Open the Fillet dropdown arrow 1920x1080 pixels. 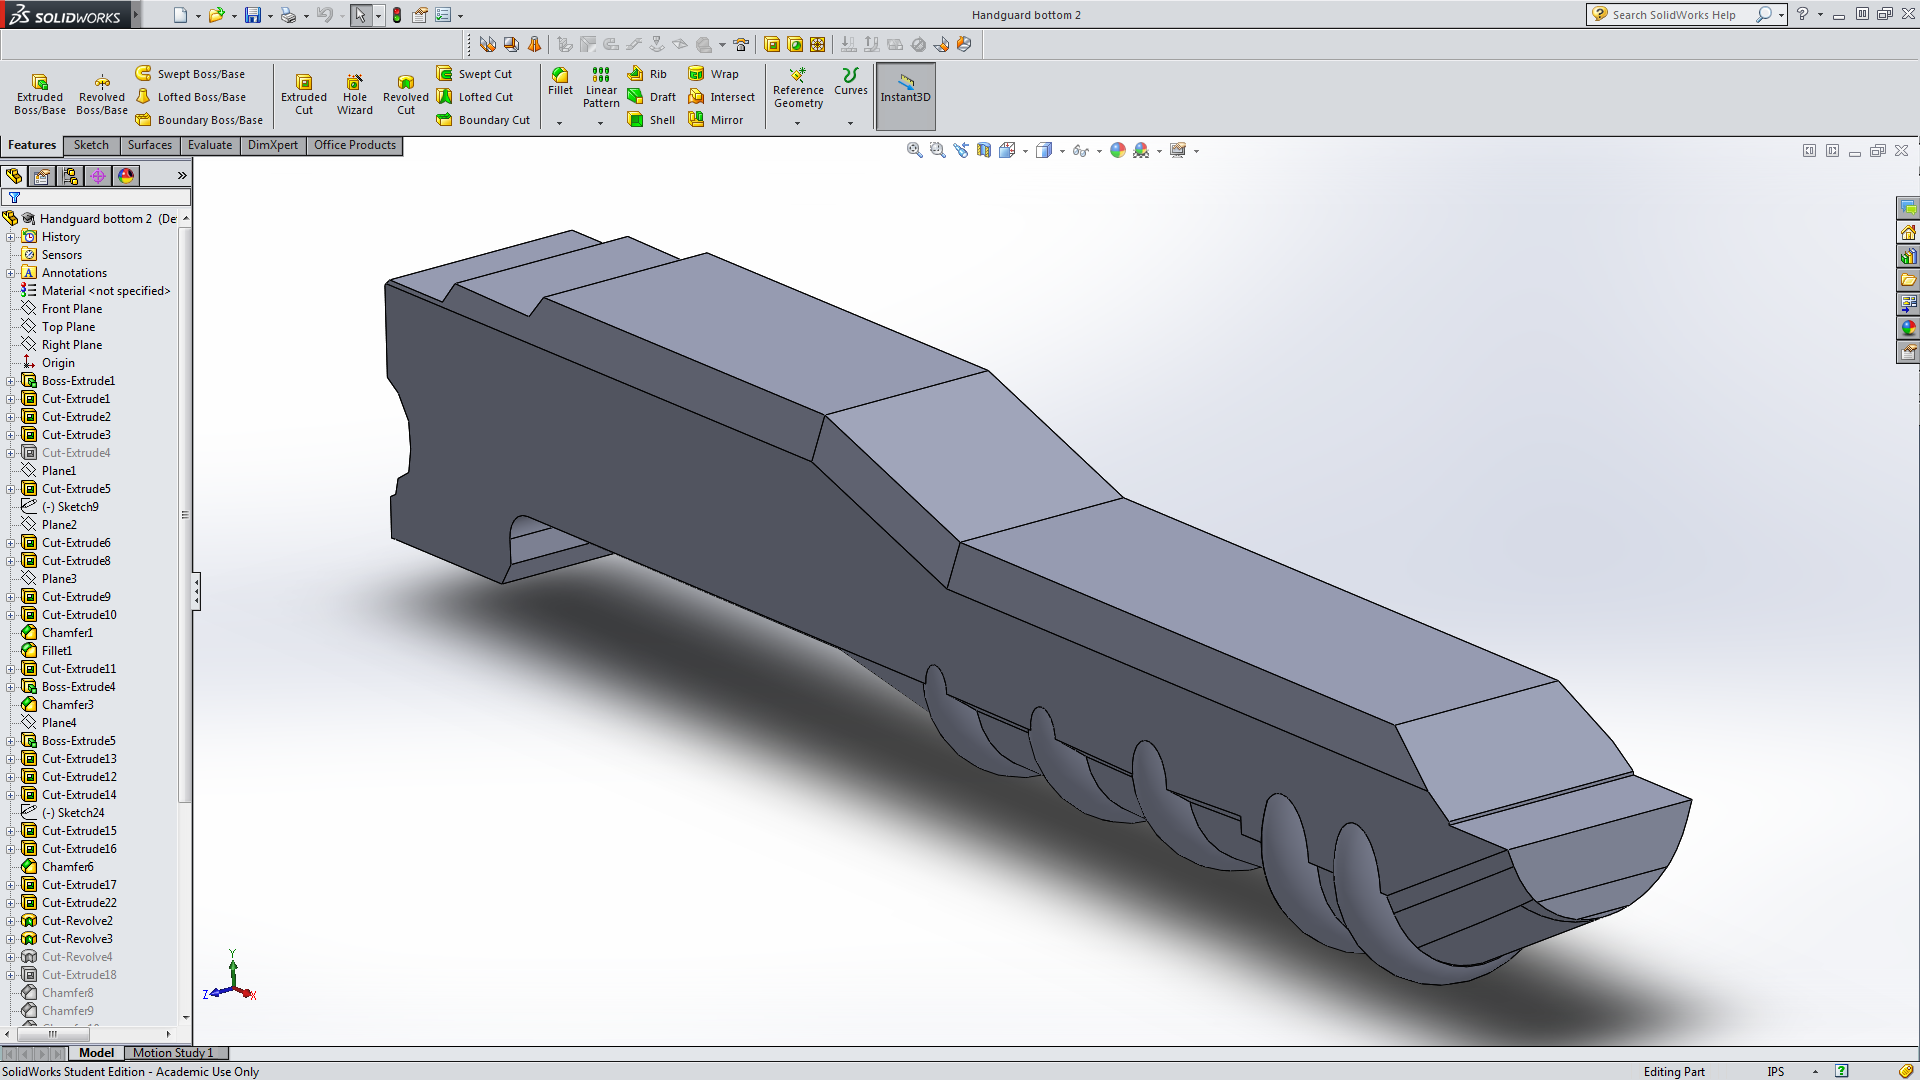click(x=560, y=123)
